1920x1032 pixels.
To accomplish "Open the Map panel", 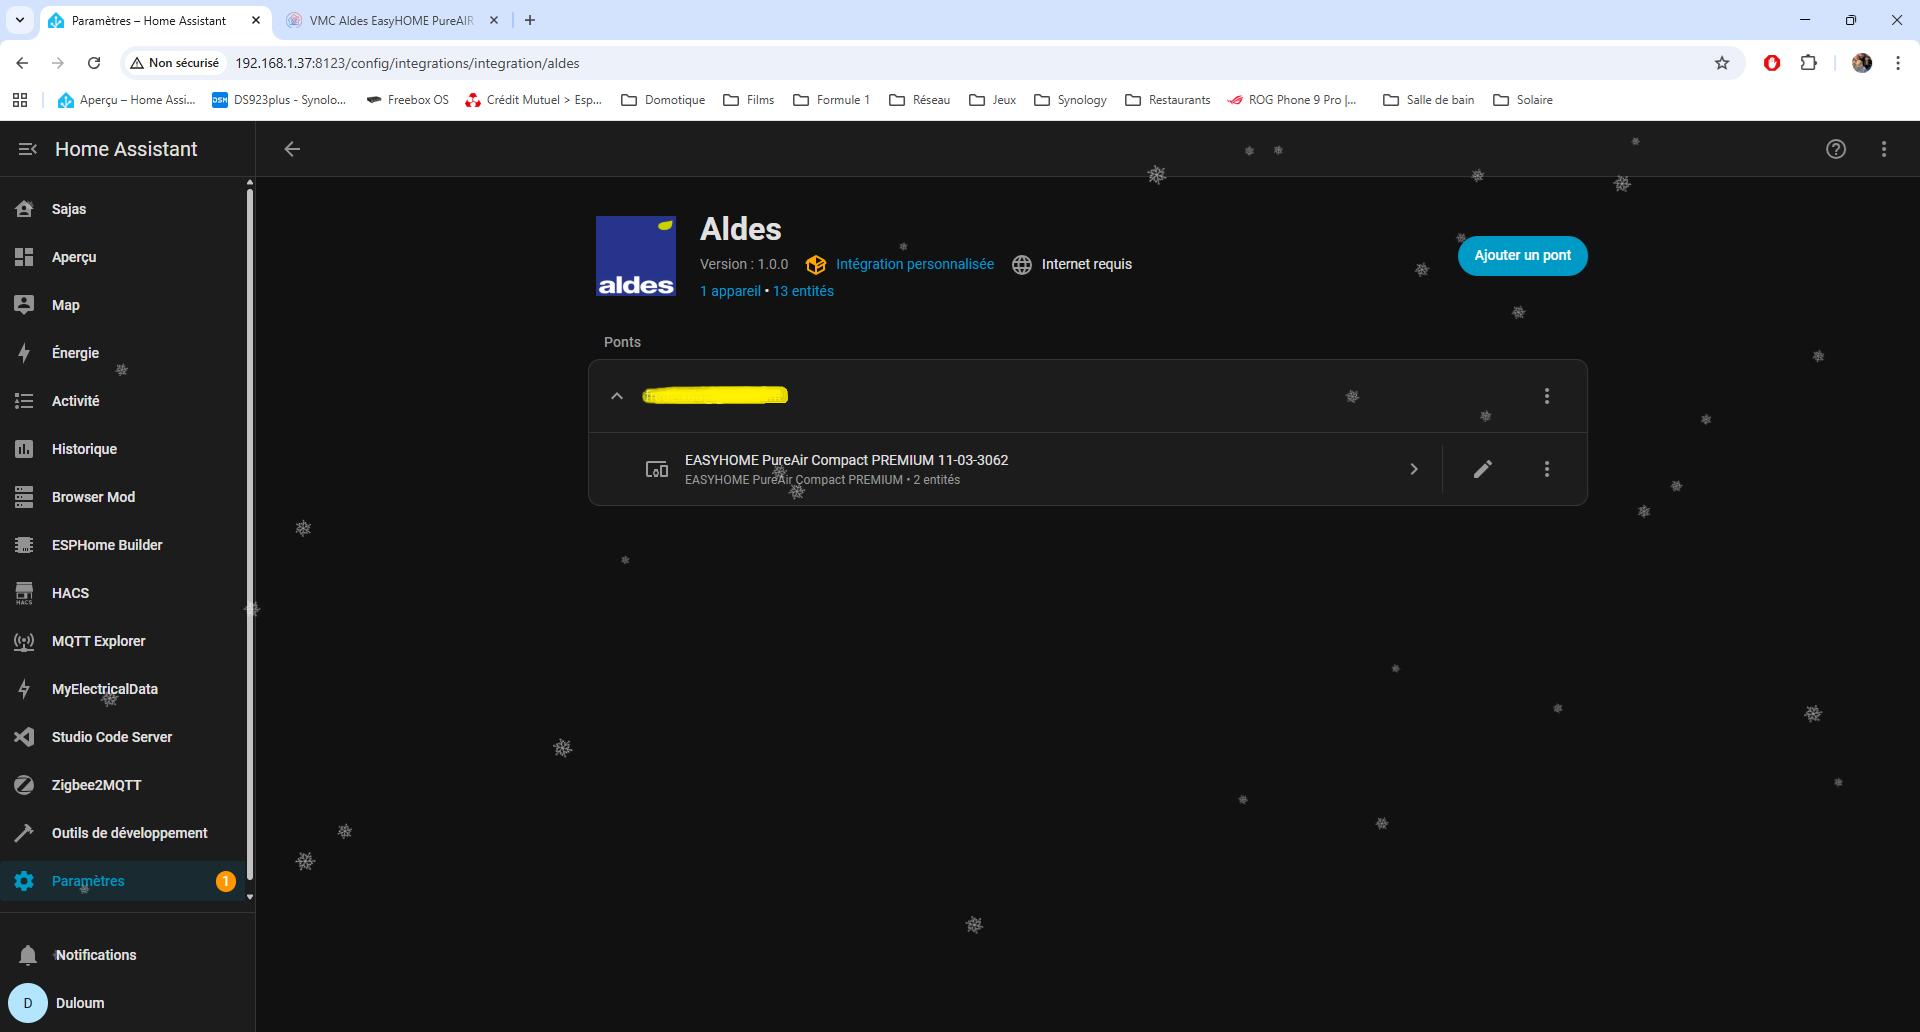I will [123, 305].
